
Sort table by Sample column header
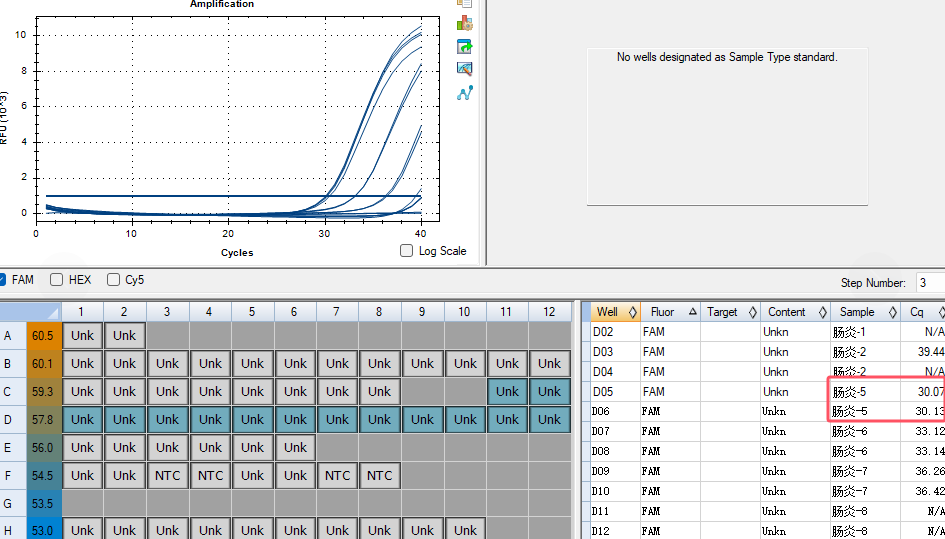[865, 312]
